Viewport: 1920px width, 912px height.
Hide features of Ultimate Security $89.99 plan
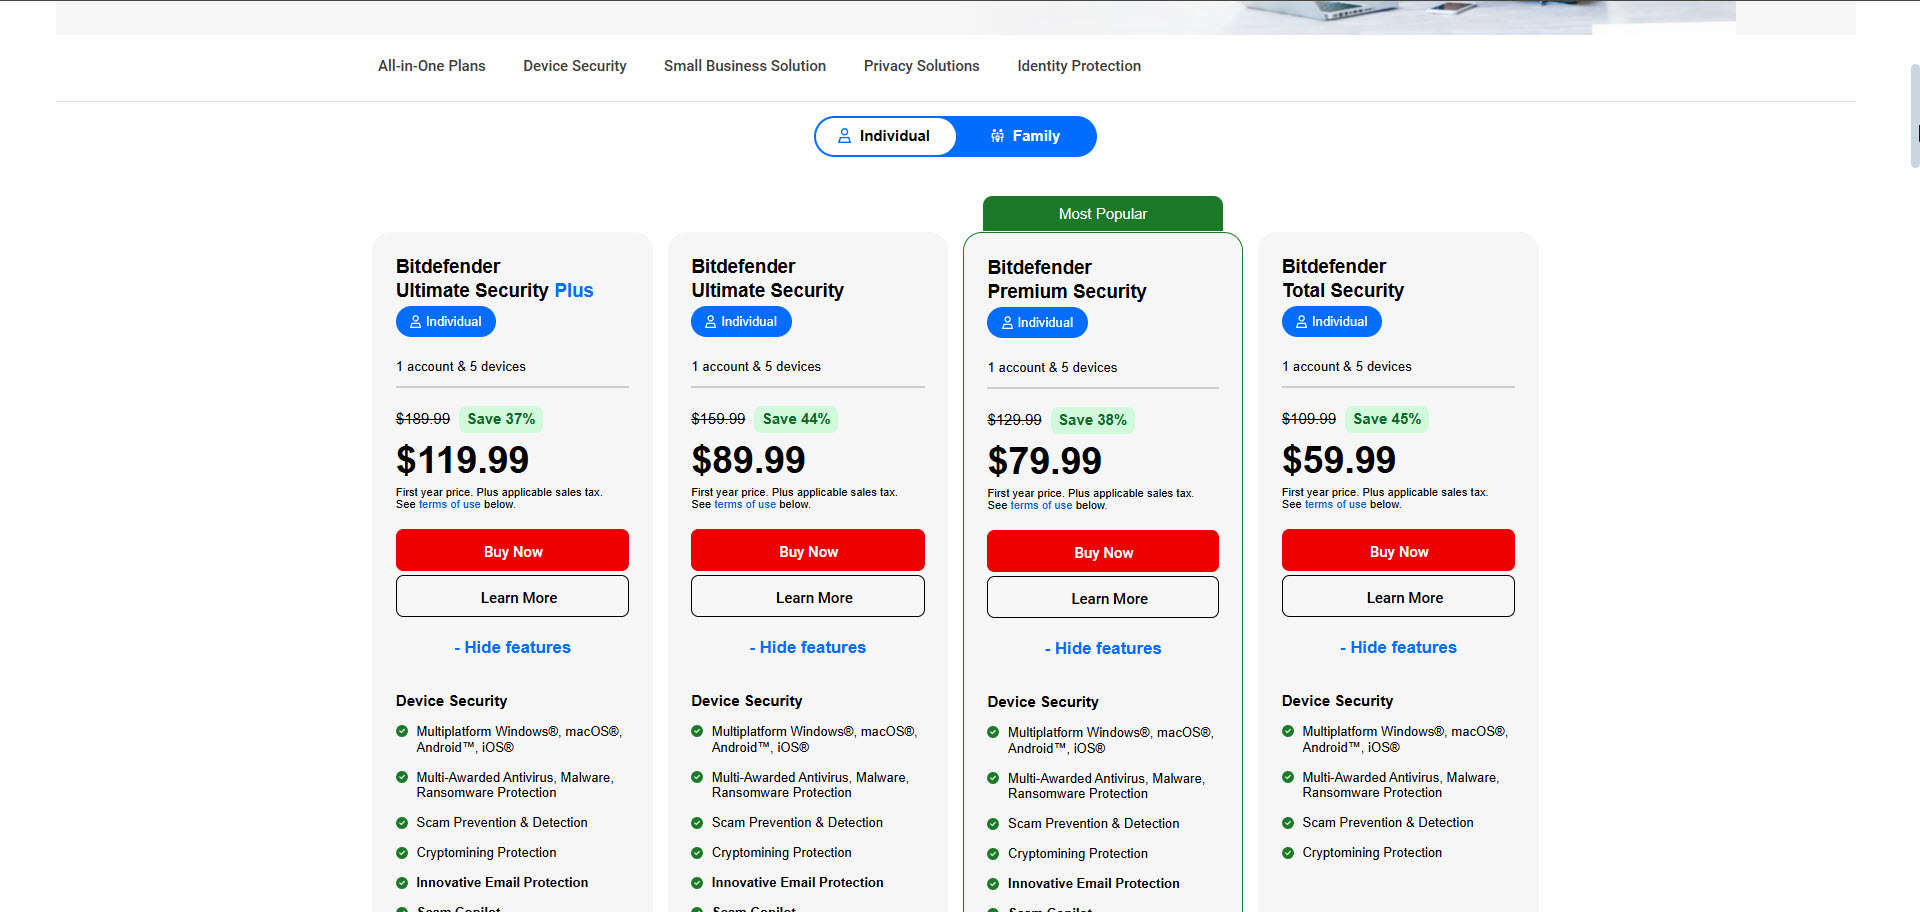pos(808,647)
